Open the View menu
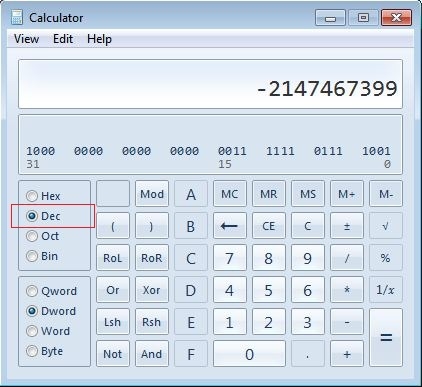This screenshot has height=387, width=422. 26,39
